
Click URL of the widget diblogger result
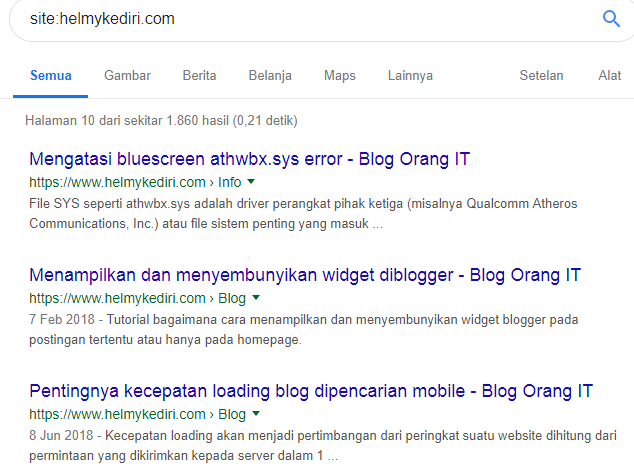pyautogui.click(x=137, y=298)
